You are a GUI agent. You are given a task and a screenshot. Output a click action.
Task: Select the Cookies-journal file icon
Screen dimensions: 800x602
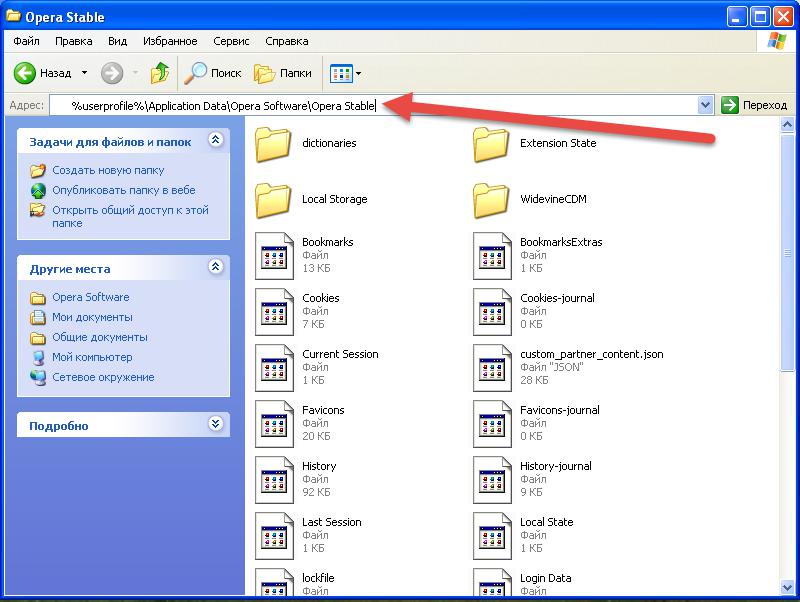click(492, 312)
